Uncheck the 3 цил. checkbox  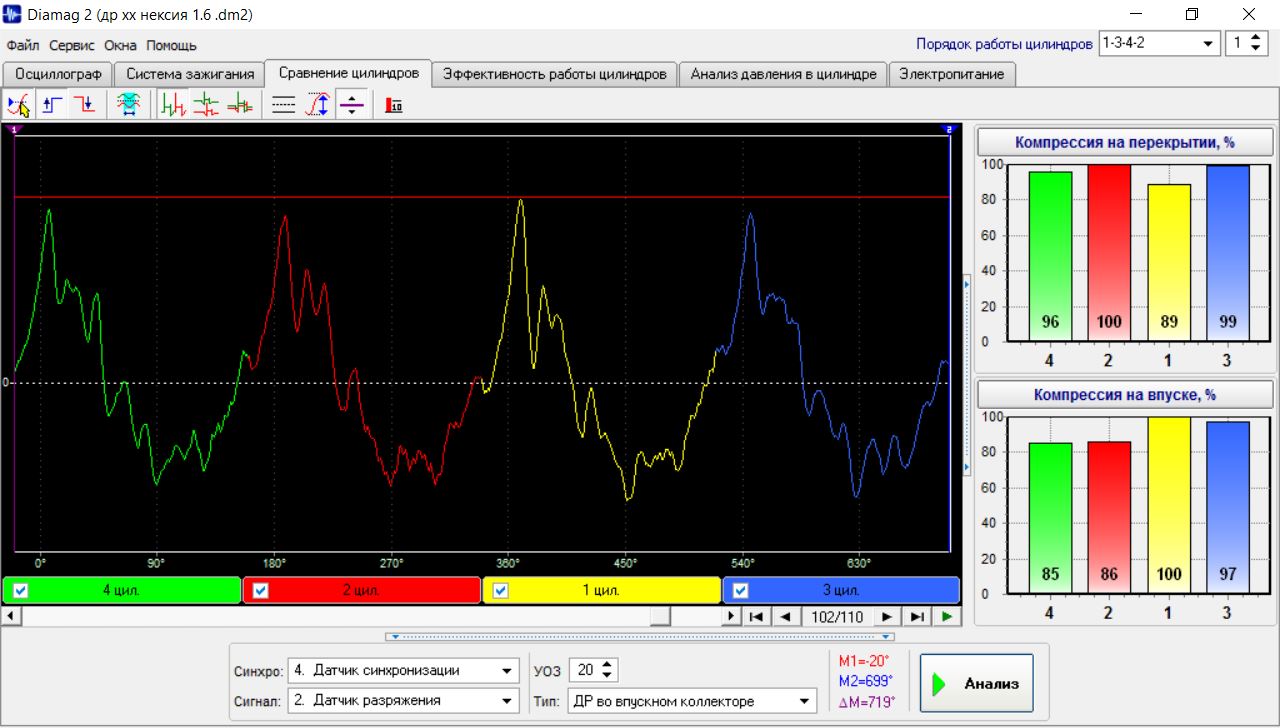741,590
